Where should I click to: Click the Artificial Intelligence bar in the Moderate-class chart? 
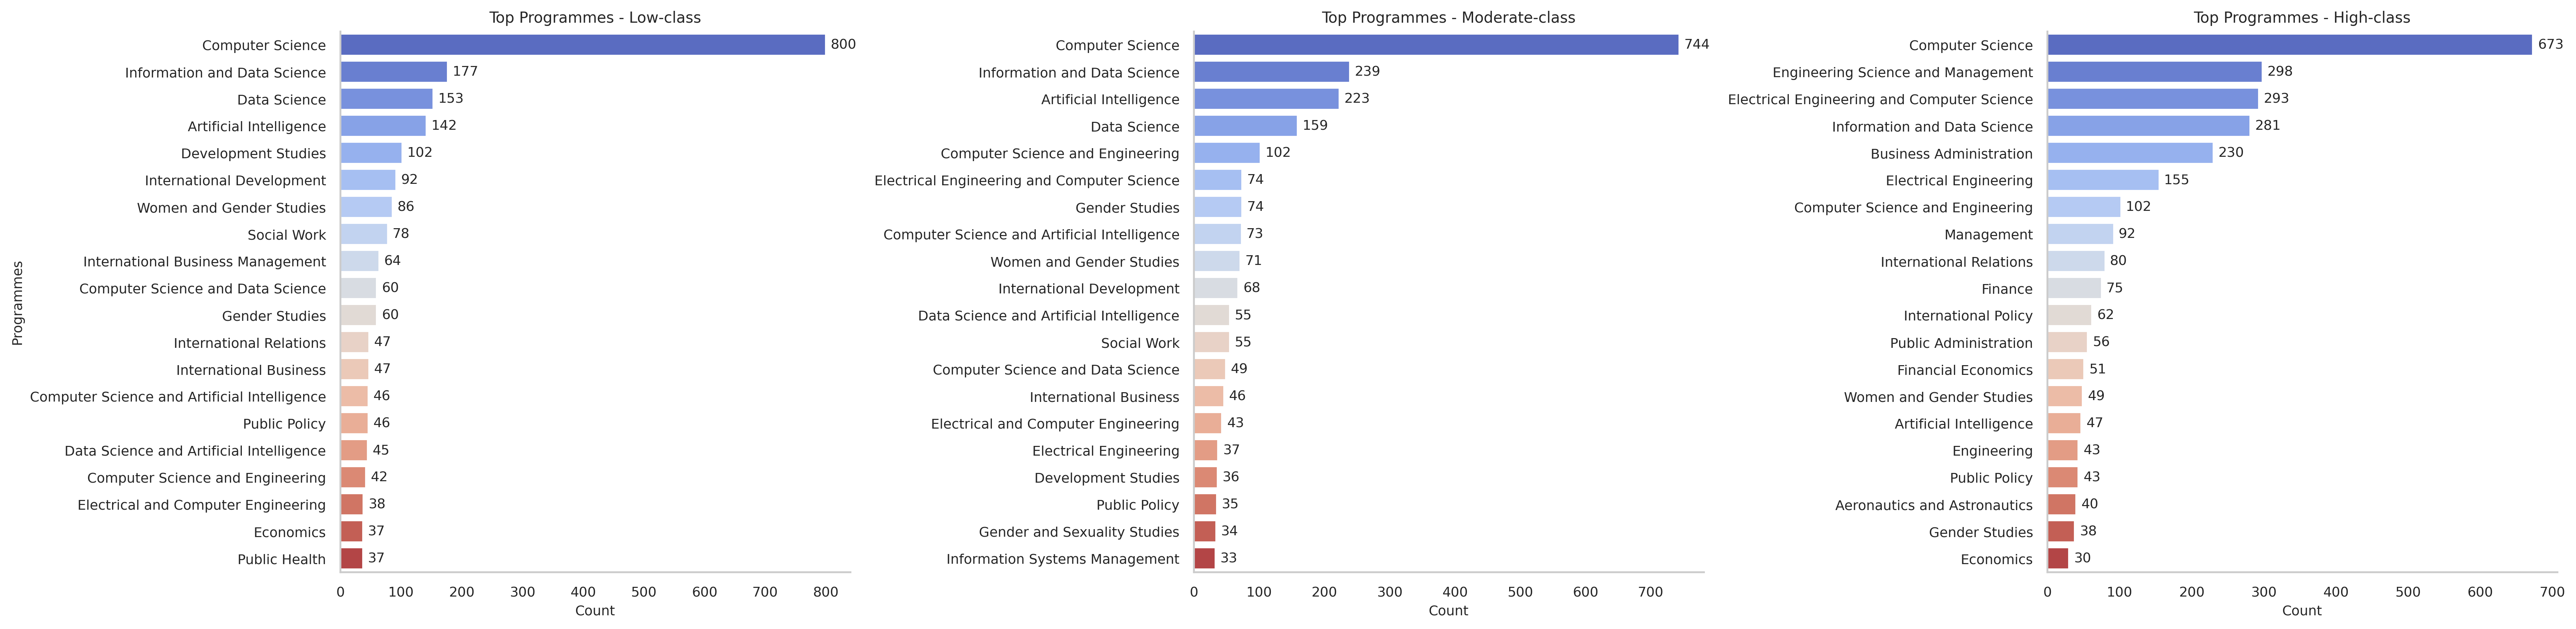[x=1266, y=99]
